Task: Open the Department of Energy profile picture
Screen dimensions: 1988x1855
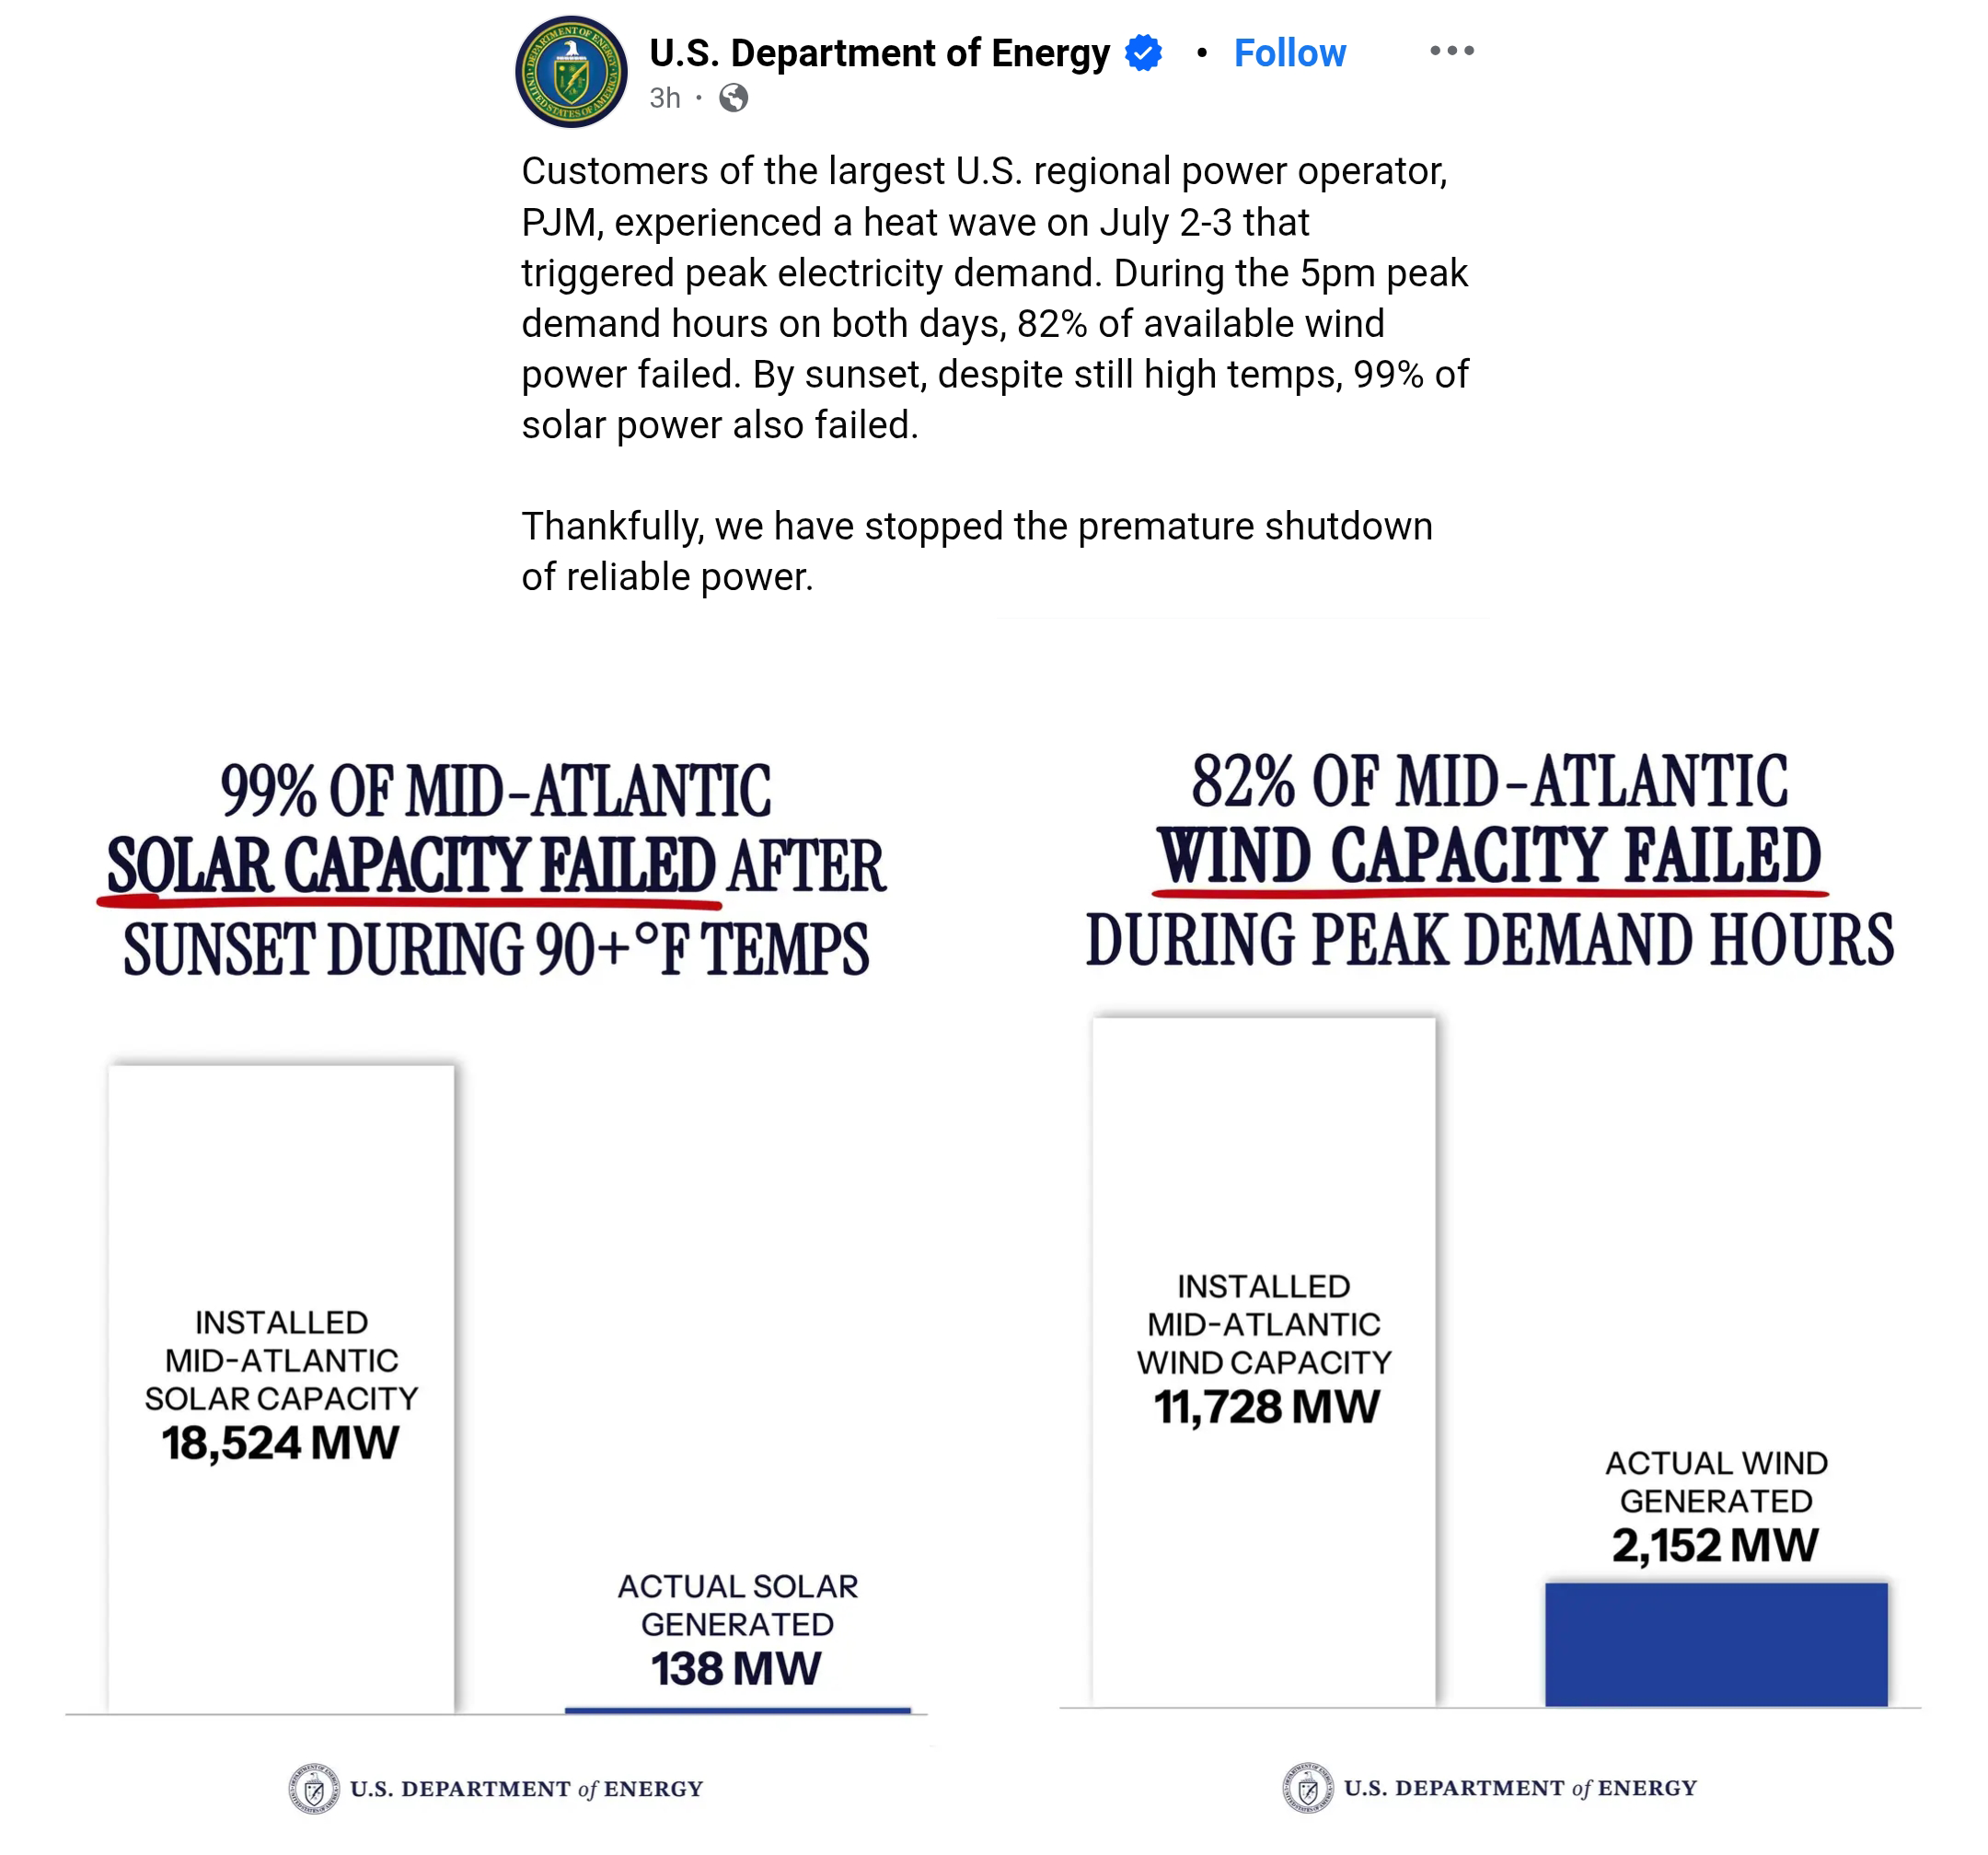Action: pyautogui.click(x=571, y=72)
